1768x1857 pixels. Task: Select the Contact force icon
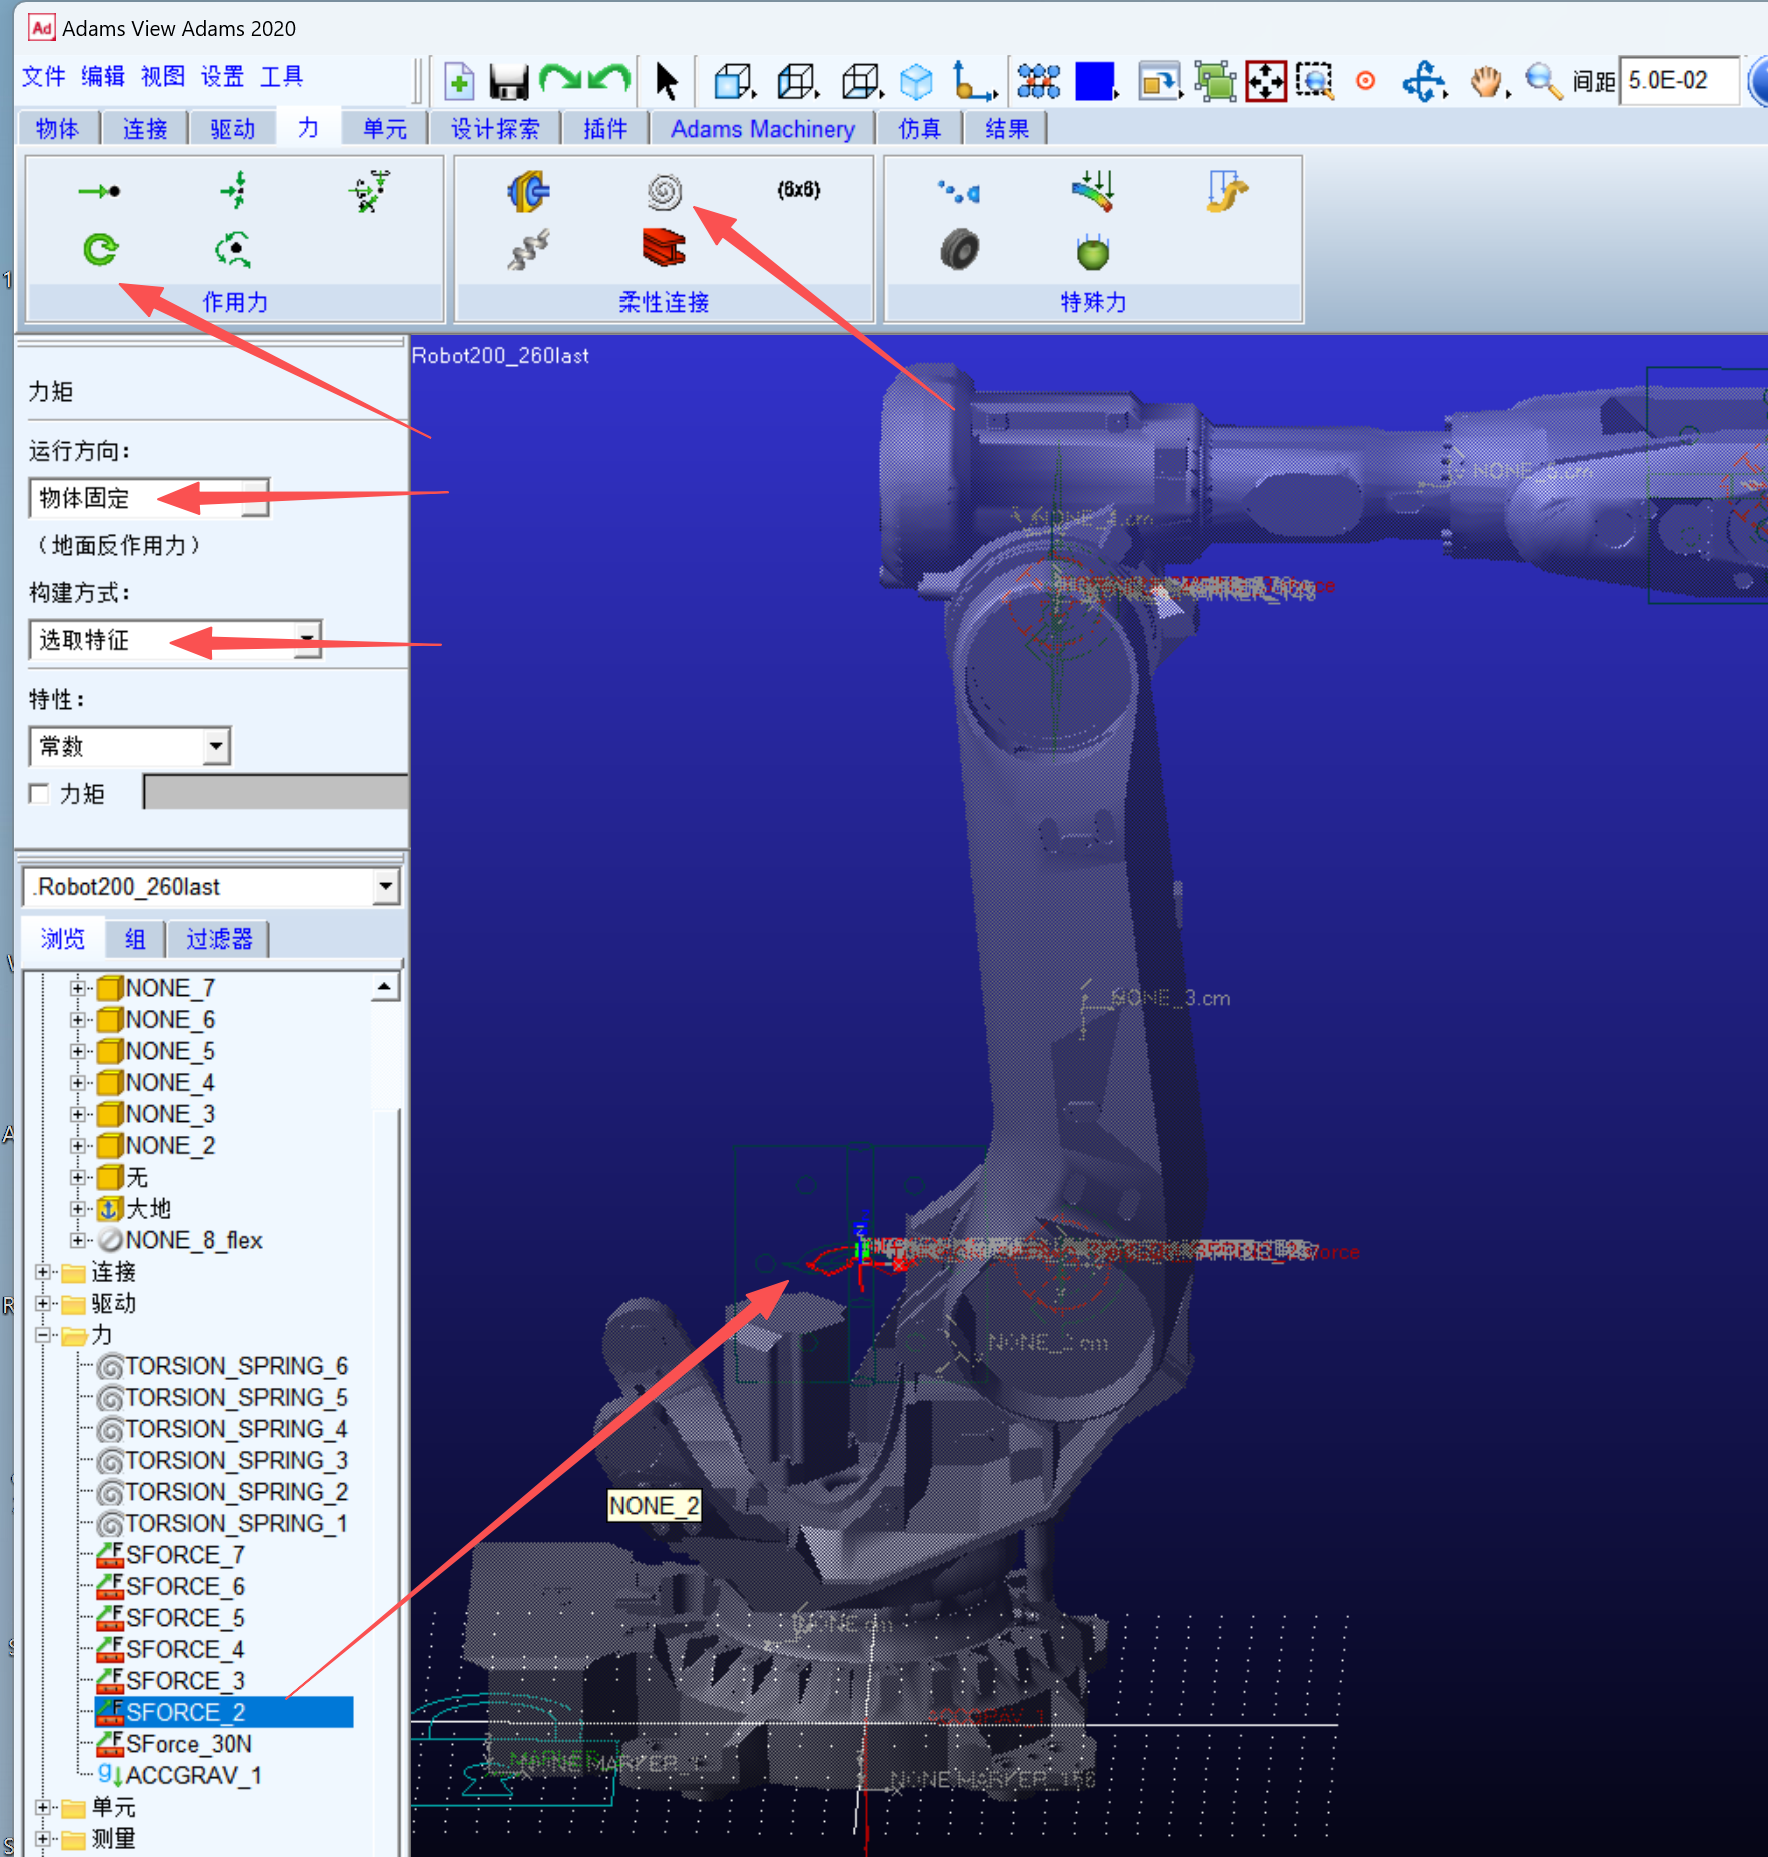click(958, 191)
